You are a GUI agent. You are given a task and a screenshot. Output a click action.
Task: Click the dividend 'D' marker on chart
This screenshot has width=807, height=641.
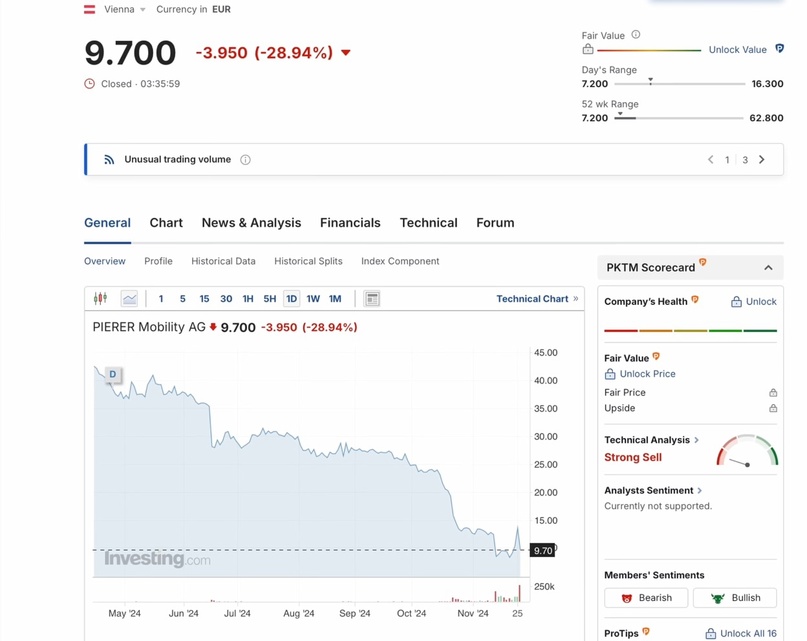pyautogui.click(x=112, y=374)
